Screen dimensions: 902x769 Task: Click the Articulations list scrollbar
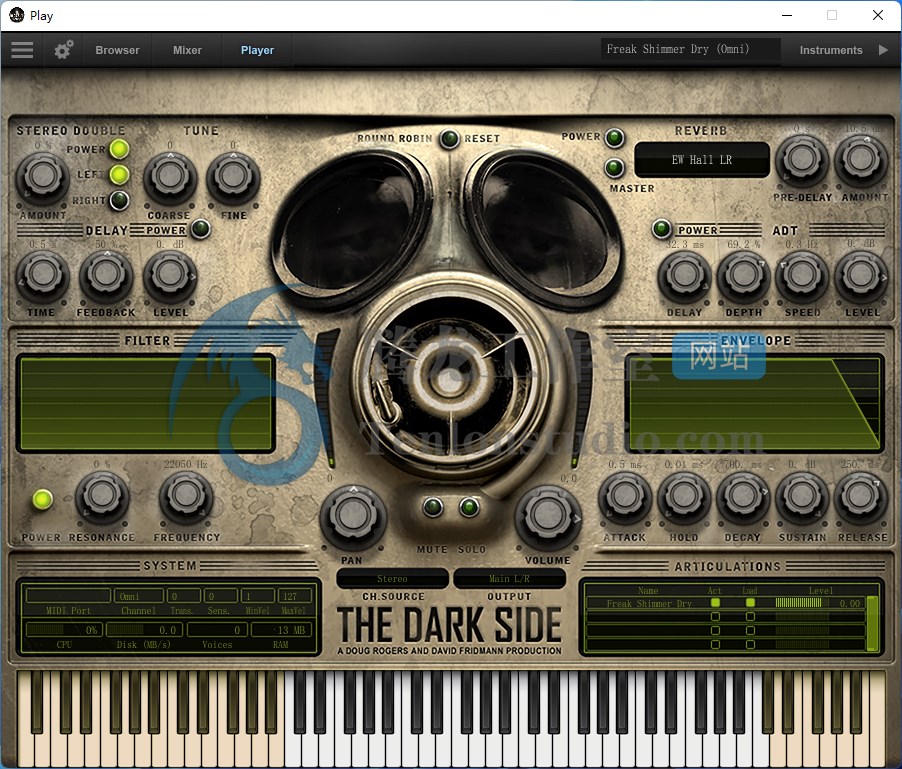873,623
